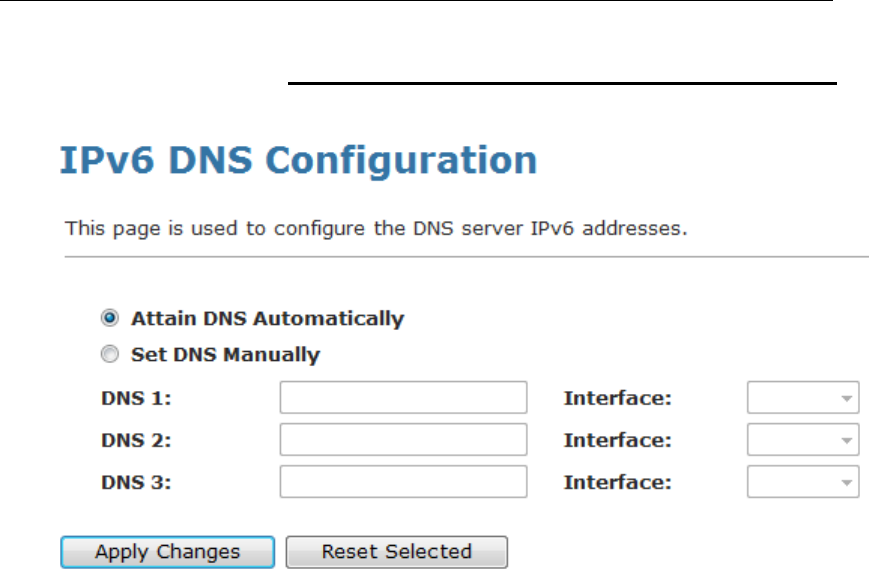The image size is (869, 572).
Task: Open the Interface dropdown for DNS 1
Action: 803,398
